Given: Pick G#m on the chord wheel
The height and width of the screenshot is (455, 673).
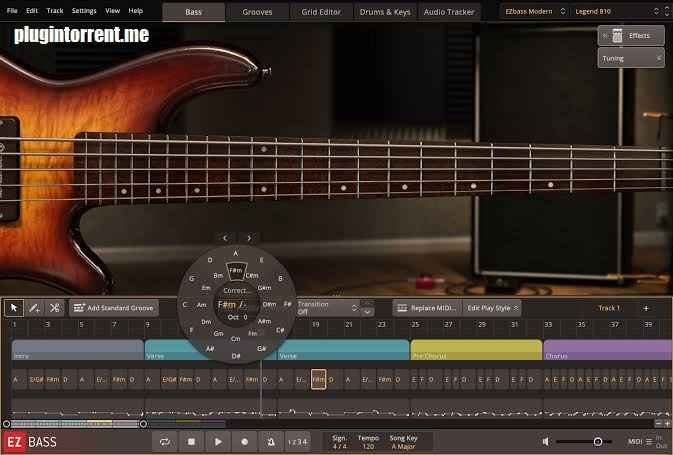Looking at the screenshot, I should pos(264,288).
